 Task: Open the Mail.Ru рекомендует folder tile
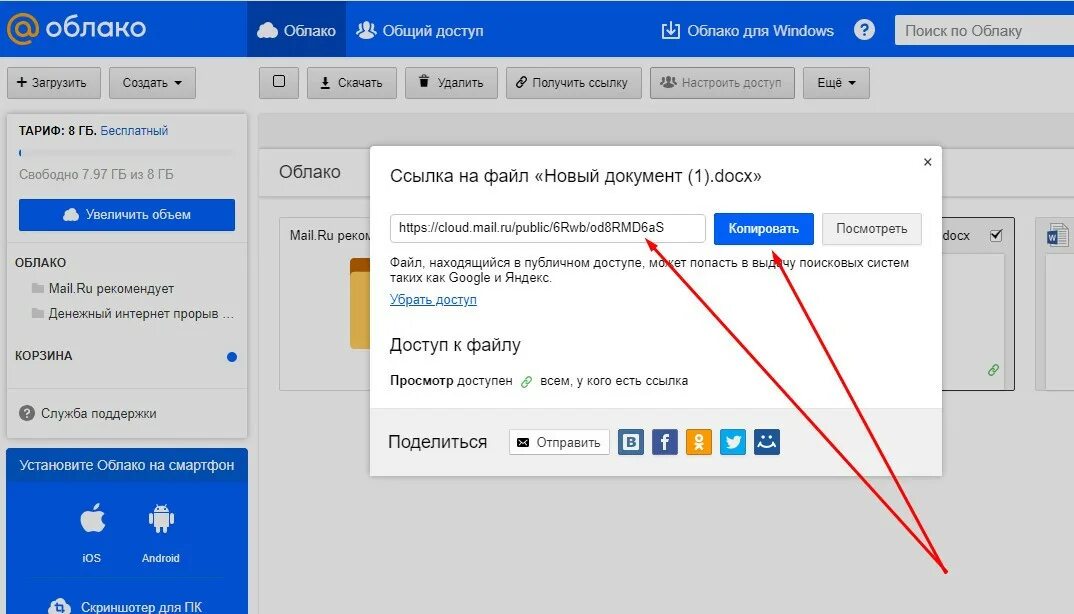[x=325, y=304]
